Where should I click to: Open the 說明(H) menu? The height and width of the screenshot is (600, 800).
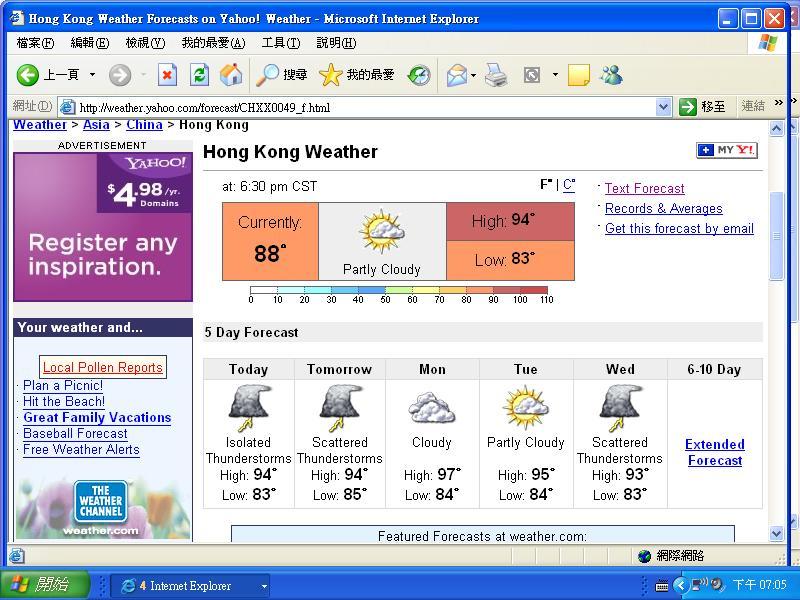click(x=336, y=43)
